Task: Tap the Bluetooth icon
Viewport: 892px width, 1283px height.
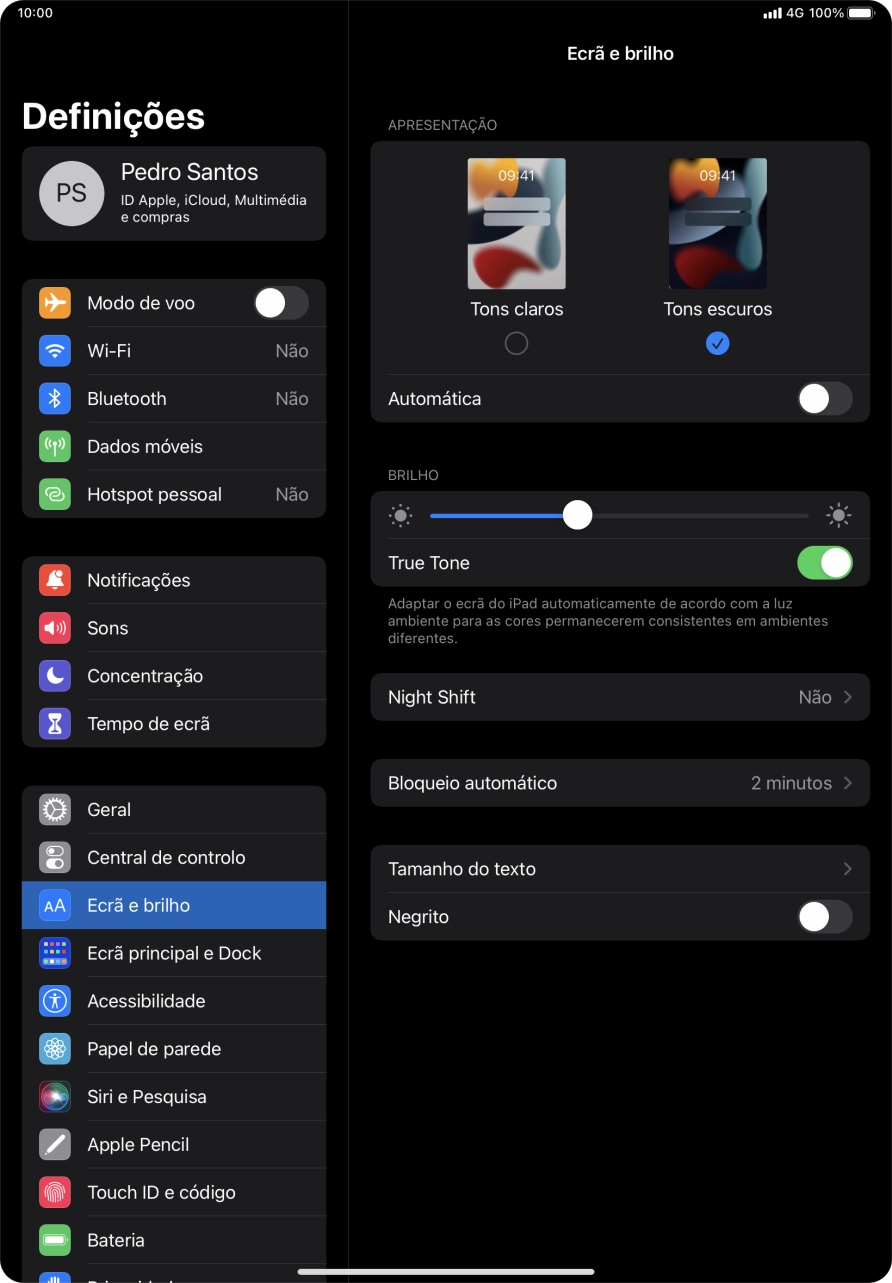Action: 55,399
